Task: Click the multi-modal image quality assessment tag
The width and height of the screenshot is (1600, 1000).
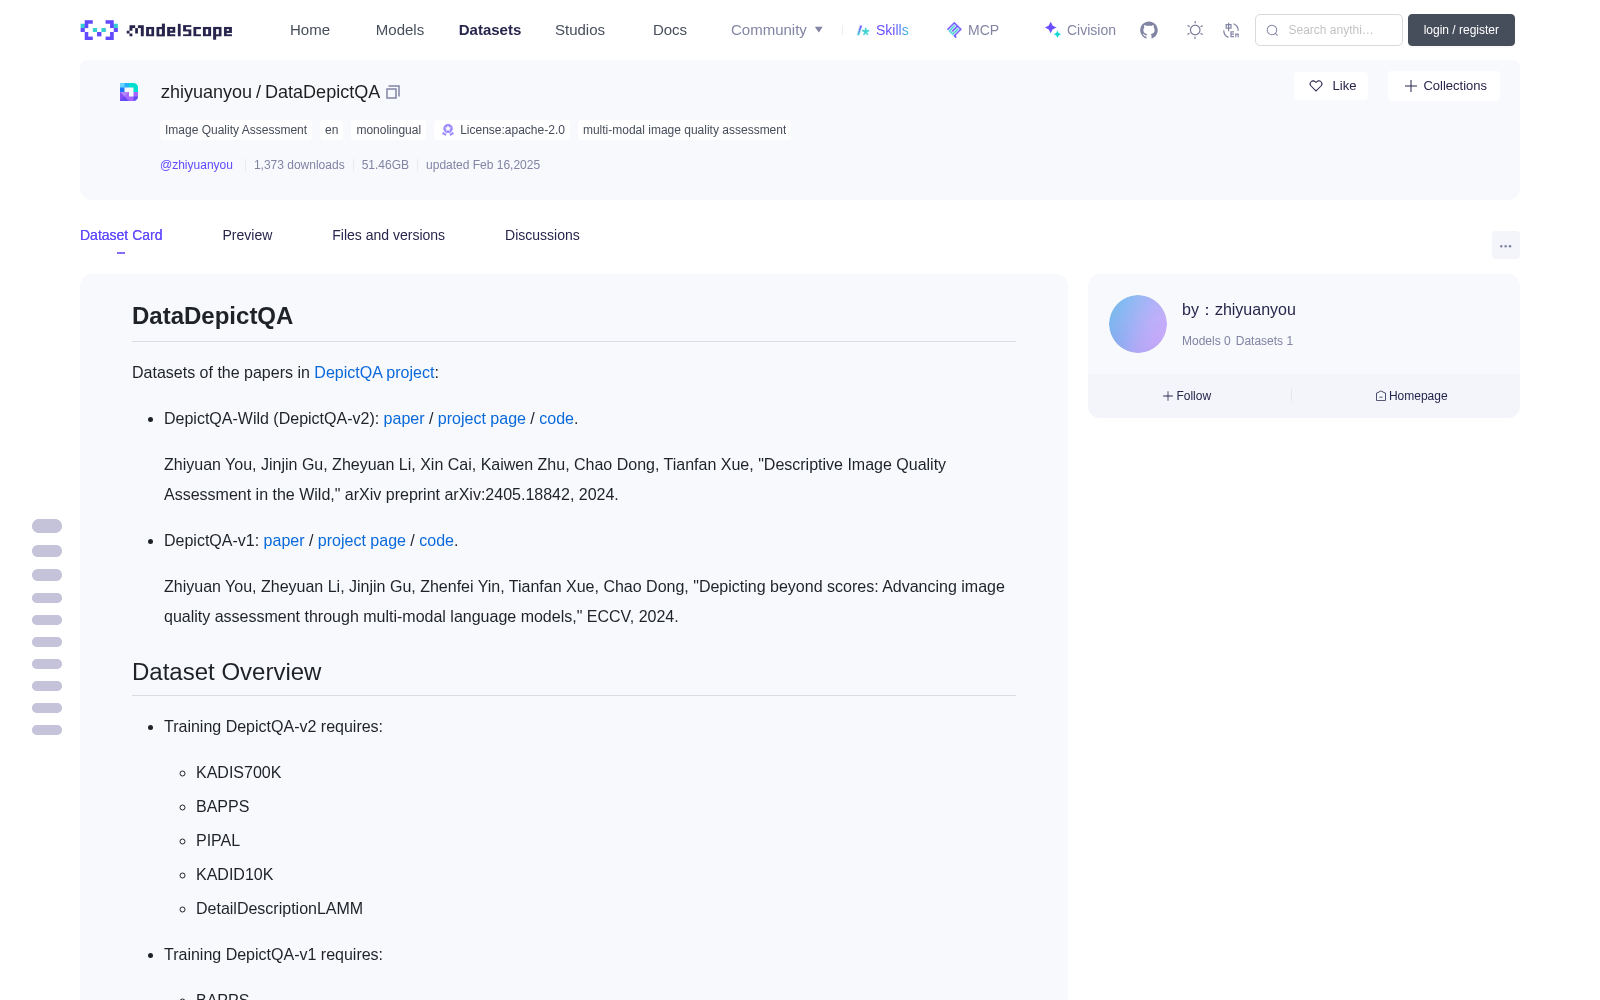Action: [x=684, y=130]
